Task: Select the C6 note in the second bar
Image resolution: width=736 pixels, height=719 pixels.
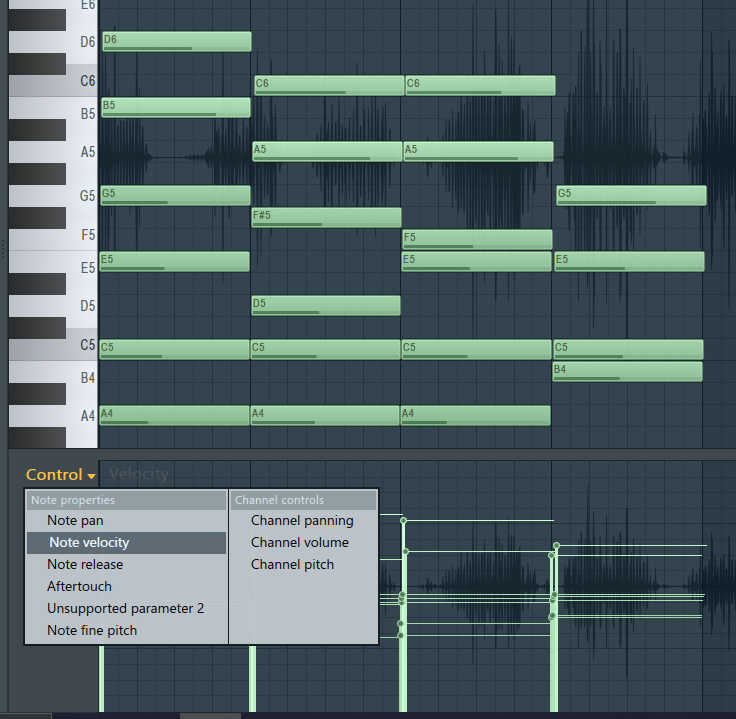Action: [330, 85]
